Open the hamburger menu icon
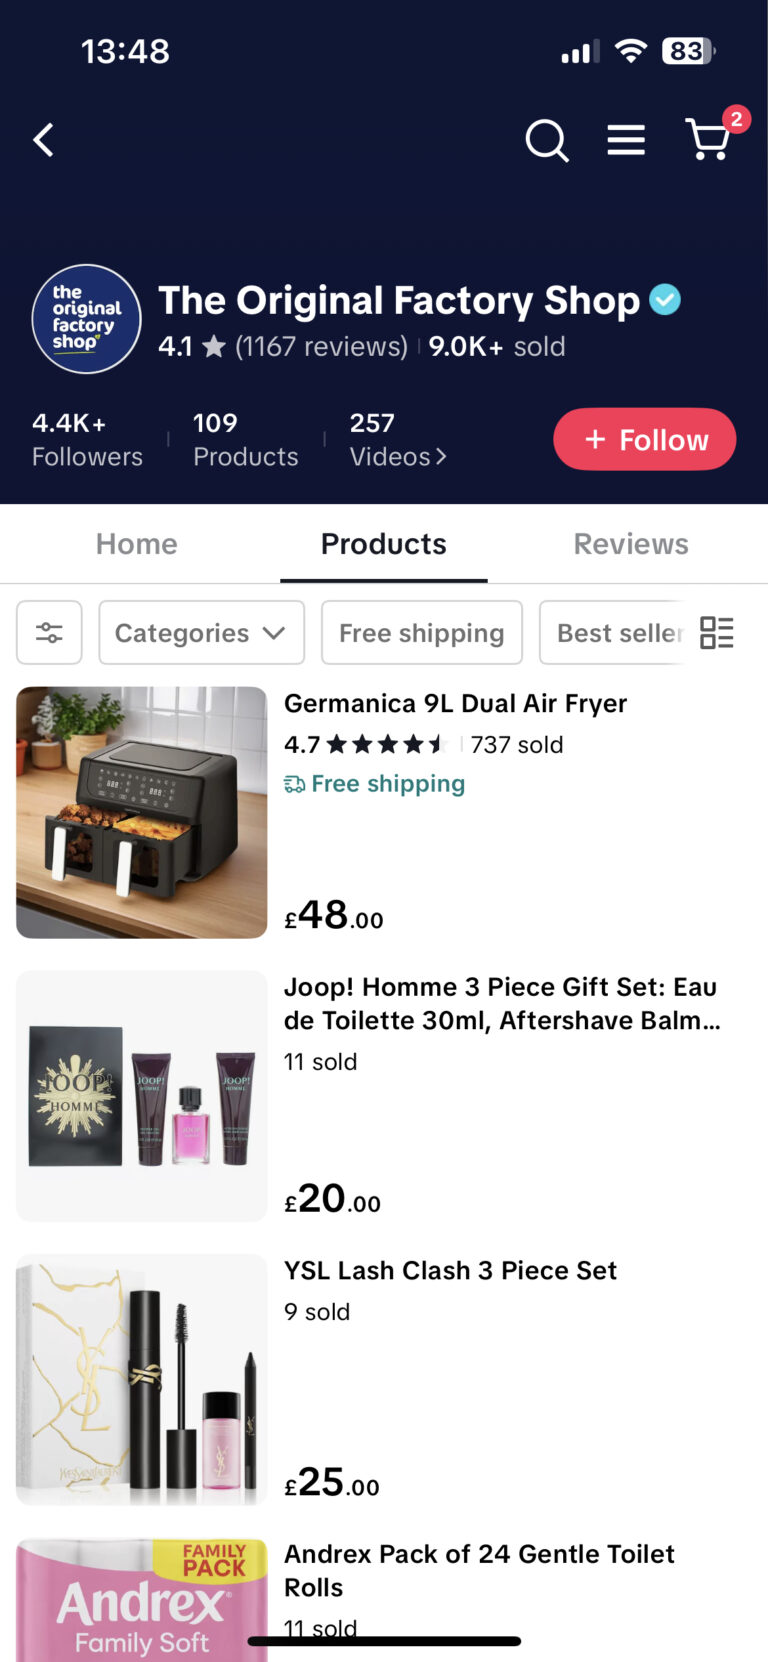The height and width of the screenshot is (1662, 768). click(626, 140)
